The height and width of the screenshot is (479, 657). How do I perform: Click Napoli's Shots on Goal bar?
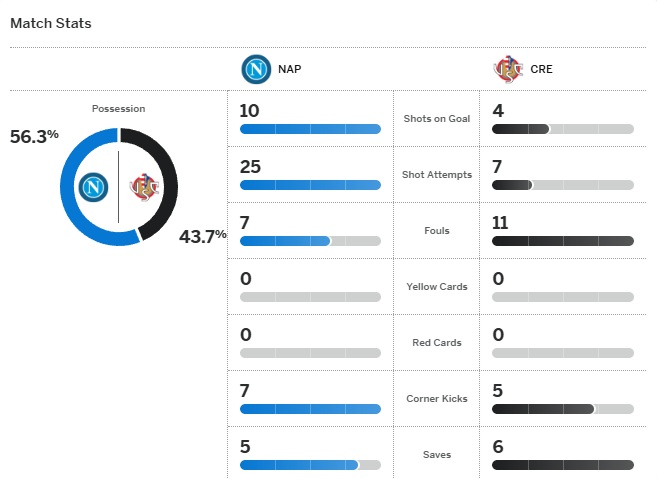pyautogui.click(x=310, y=129)
